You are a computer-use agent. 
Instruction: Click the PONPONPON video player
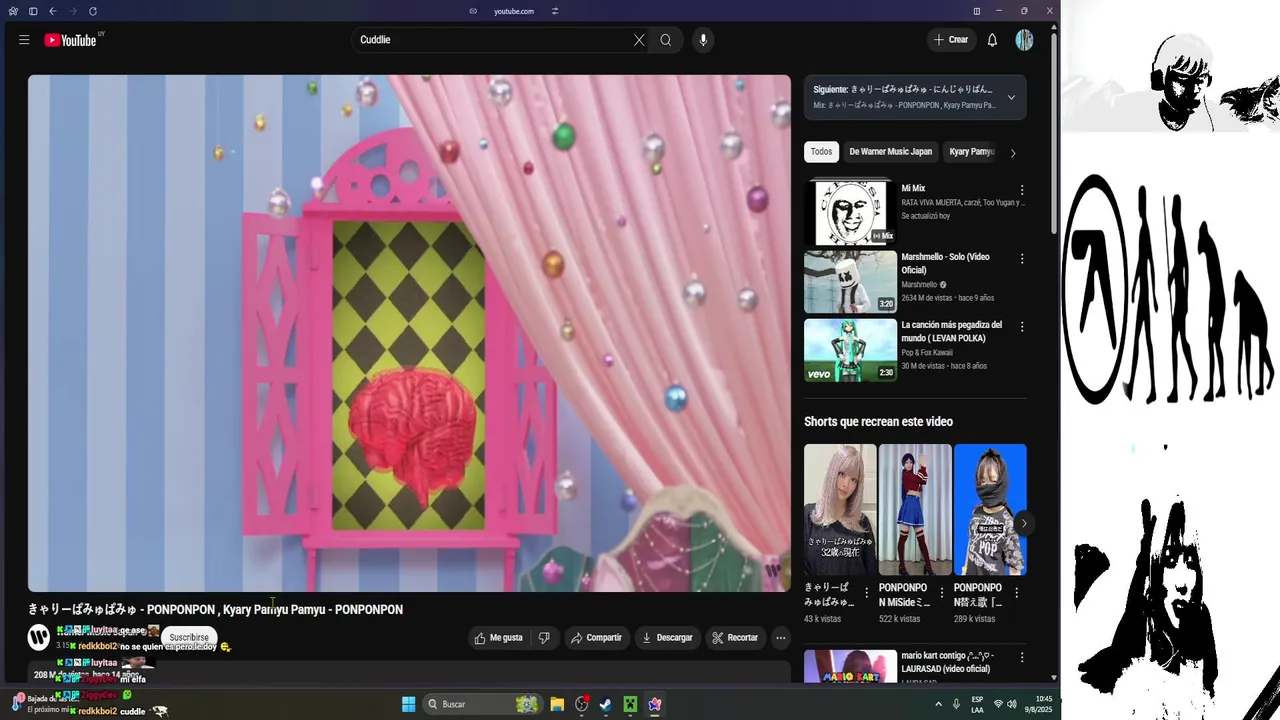(x=409, y=333)
